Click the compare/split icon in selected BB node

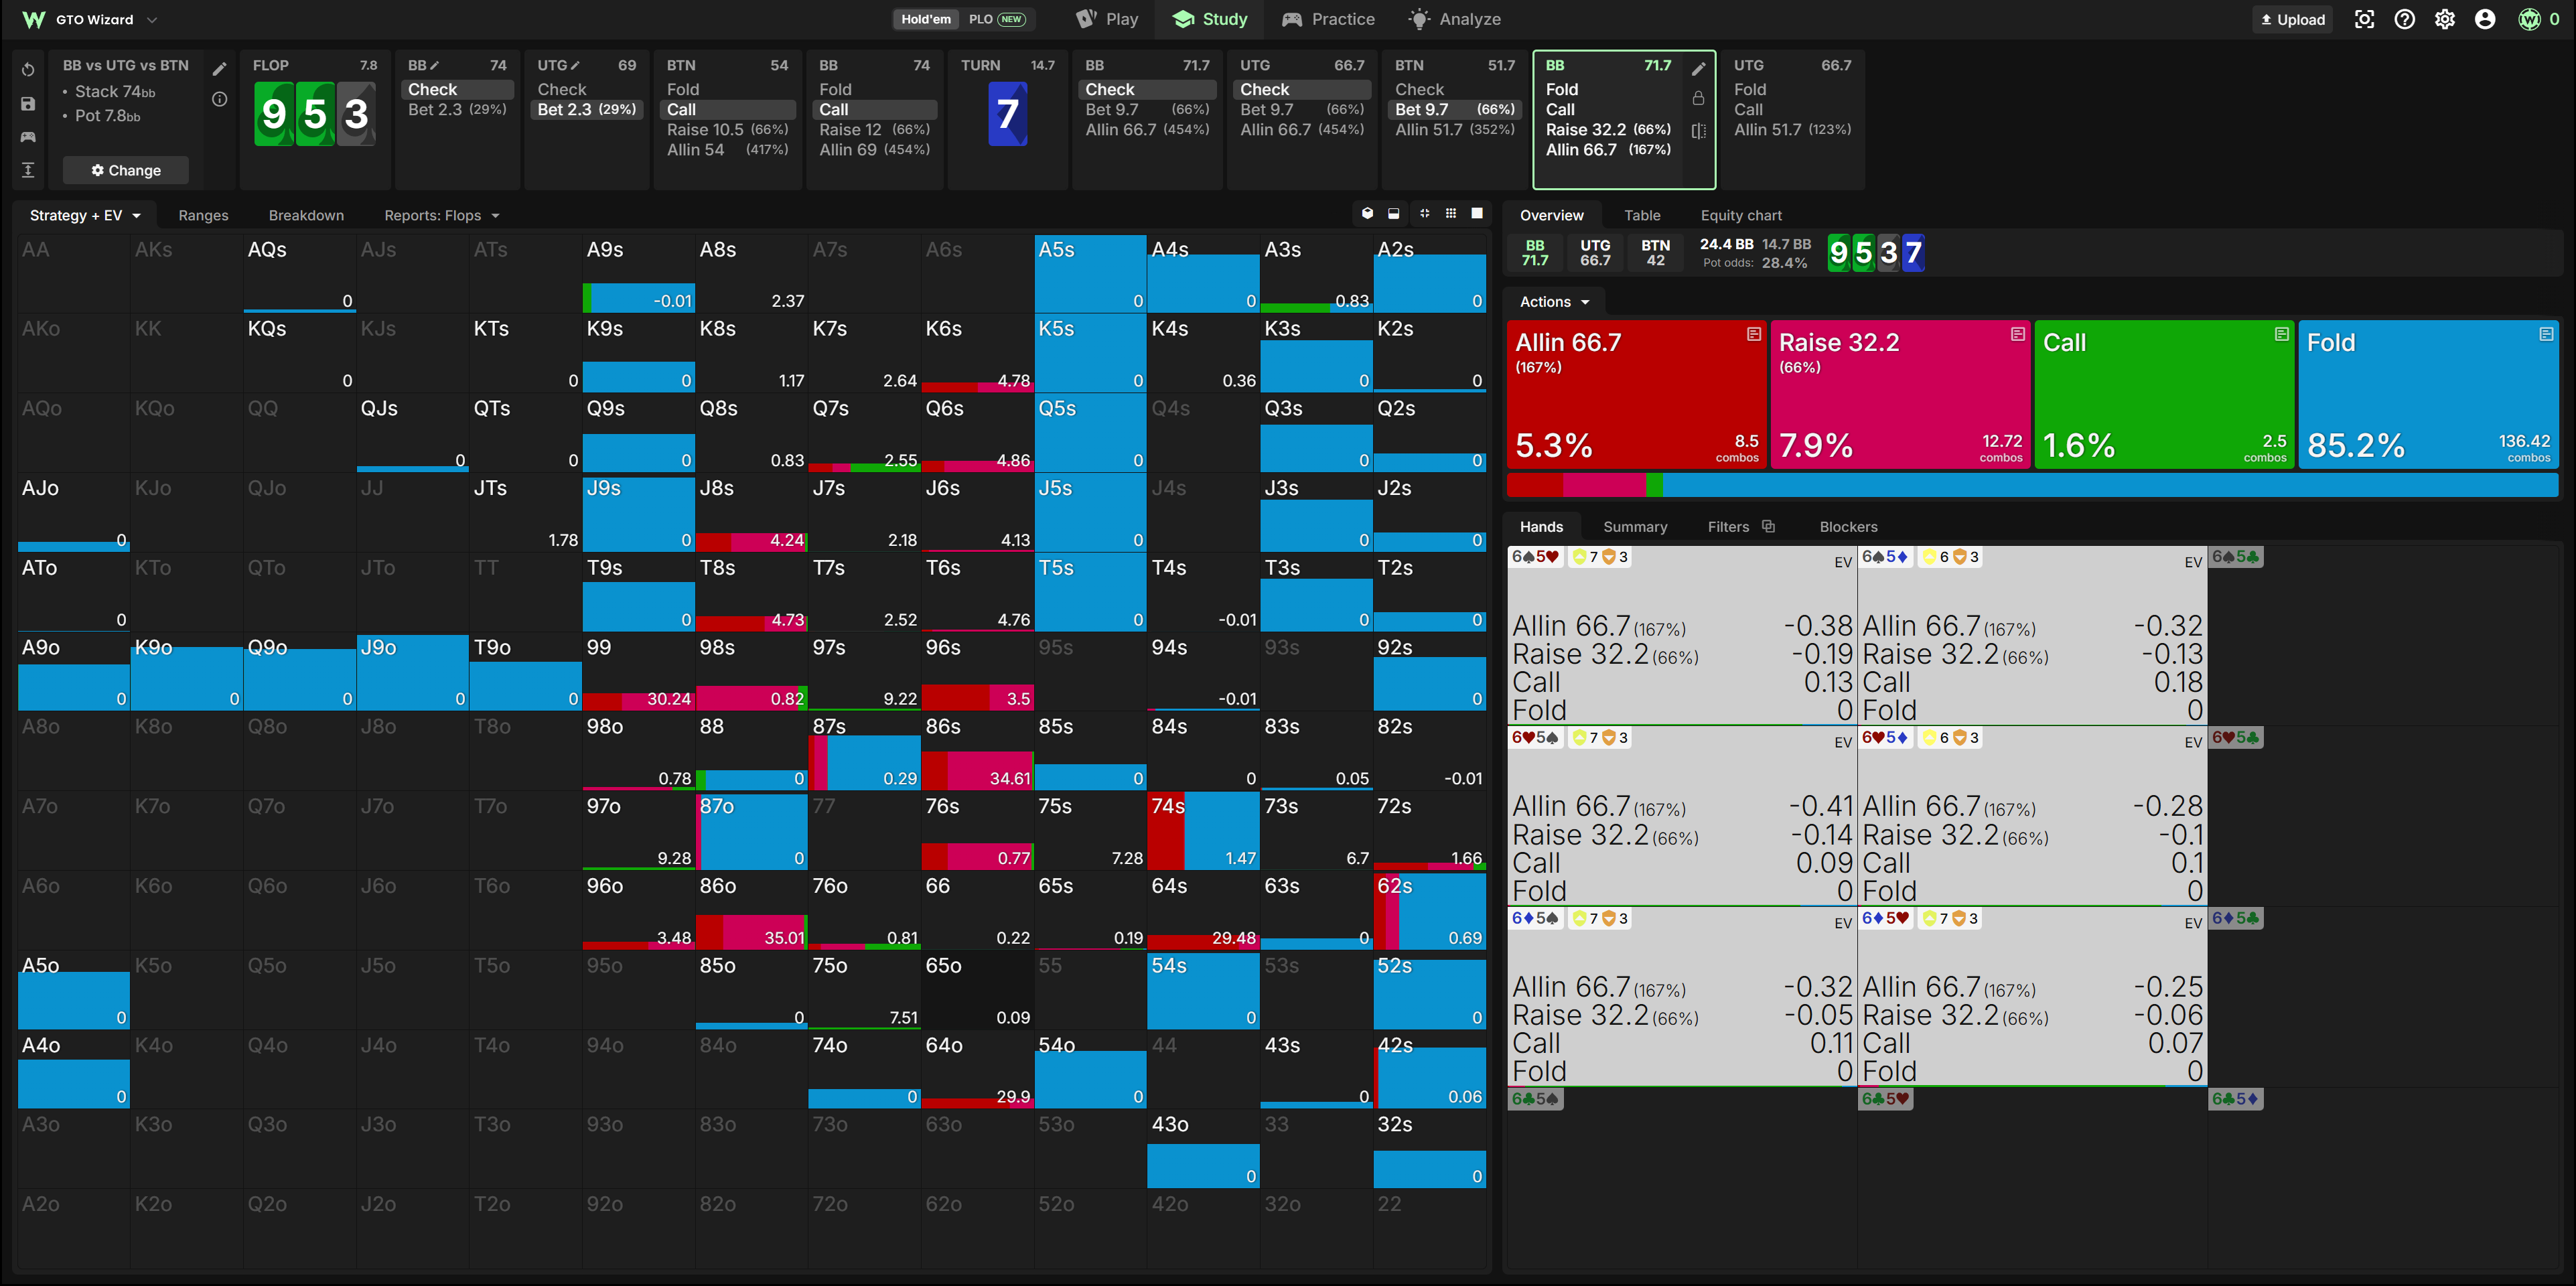coord(1698,131)
